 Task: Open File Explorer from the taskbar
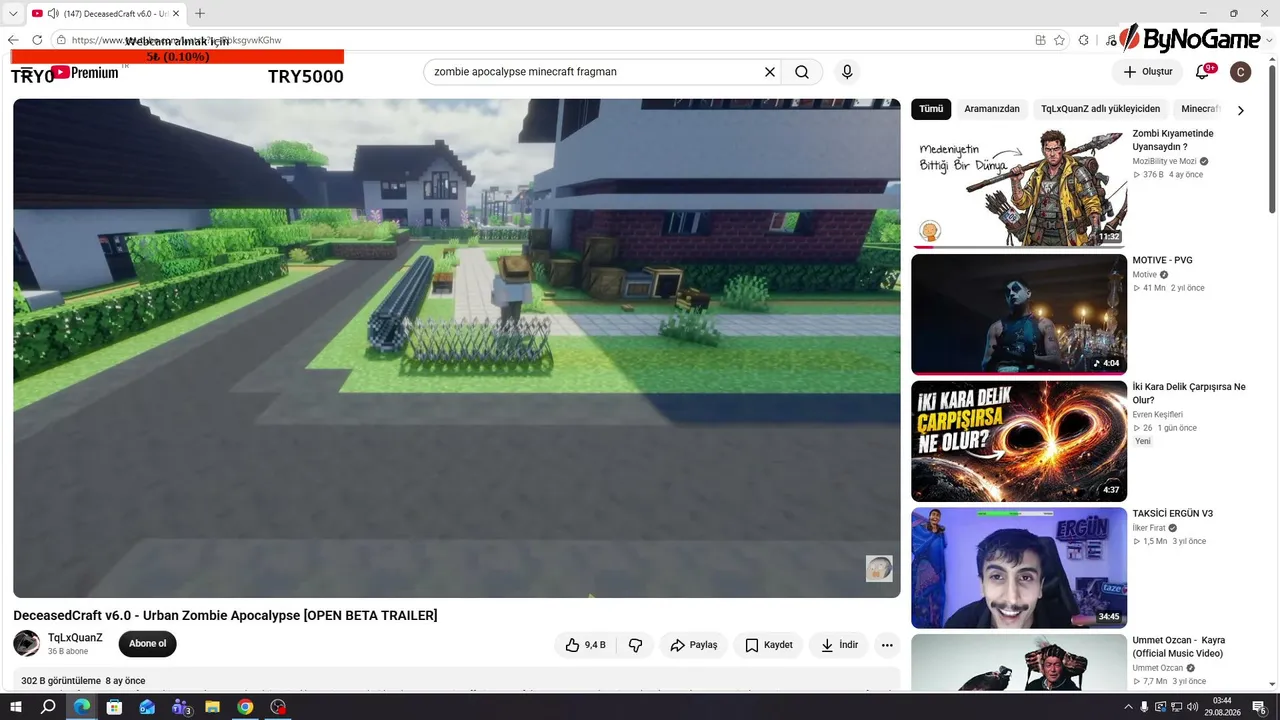(x=212, y=707)
